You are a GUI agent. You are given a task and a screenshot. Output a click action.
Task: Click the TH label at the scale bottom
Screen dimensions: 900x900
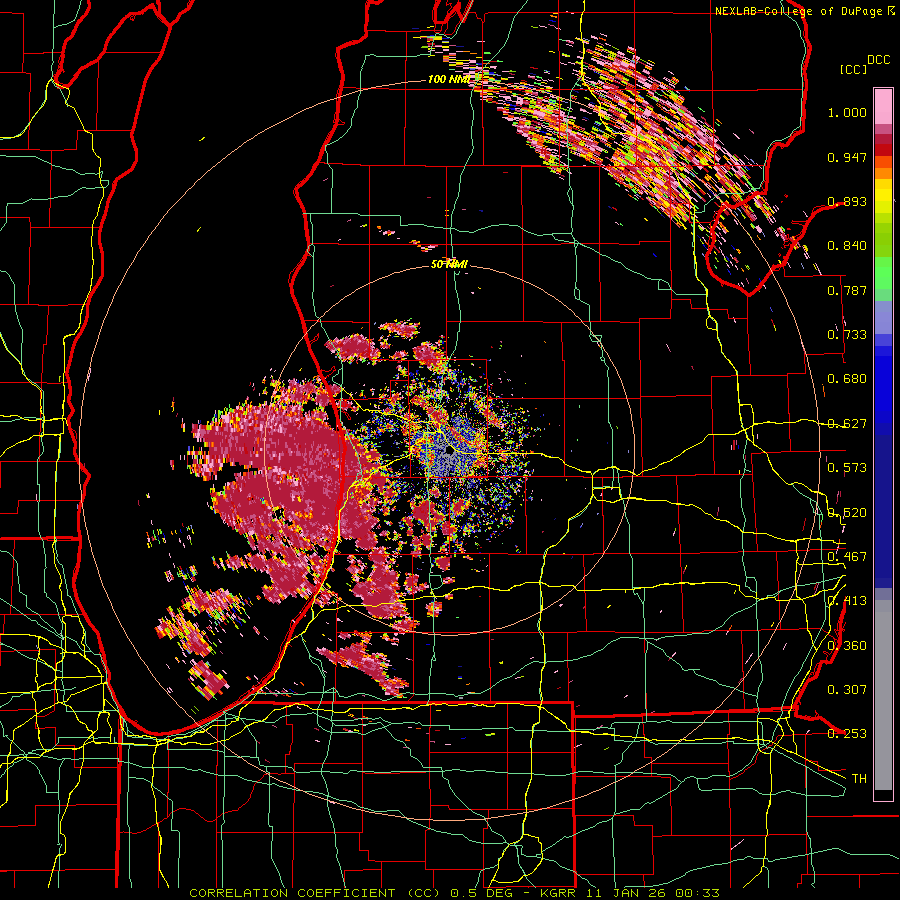coord(859,779)
